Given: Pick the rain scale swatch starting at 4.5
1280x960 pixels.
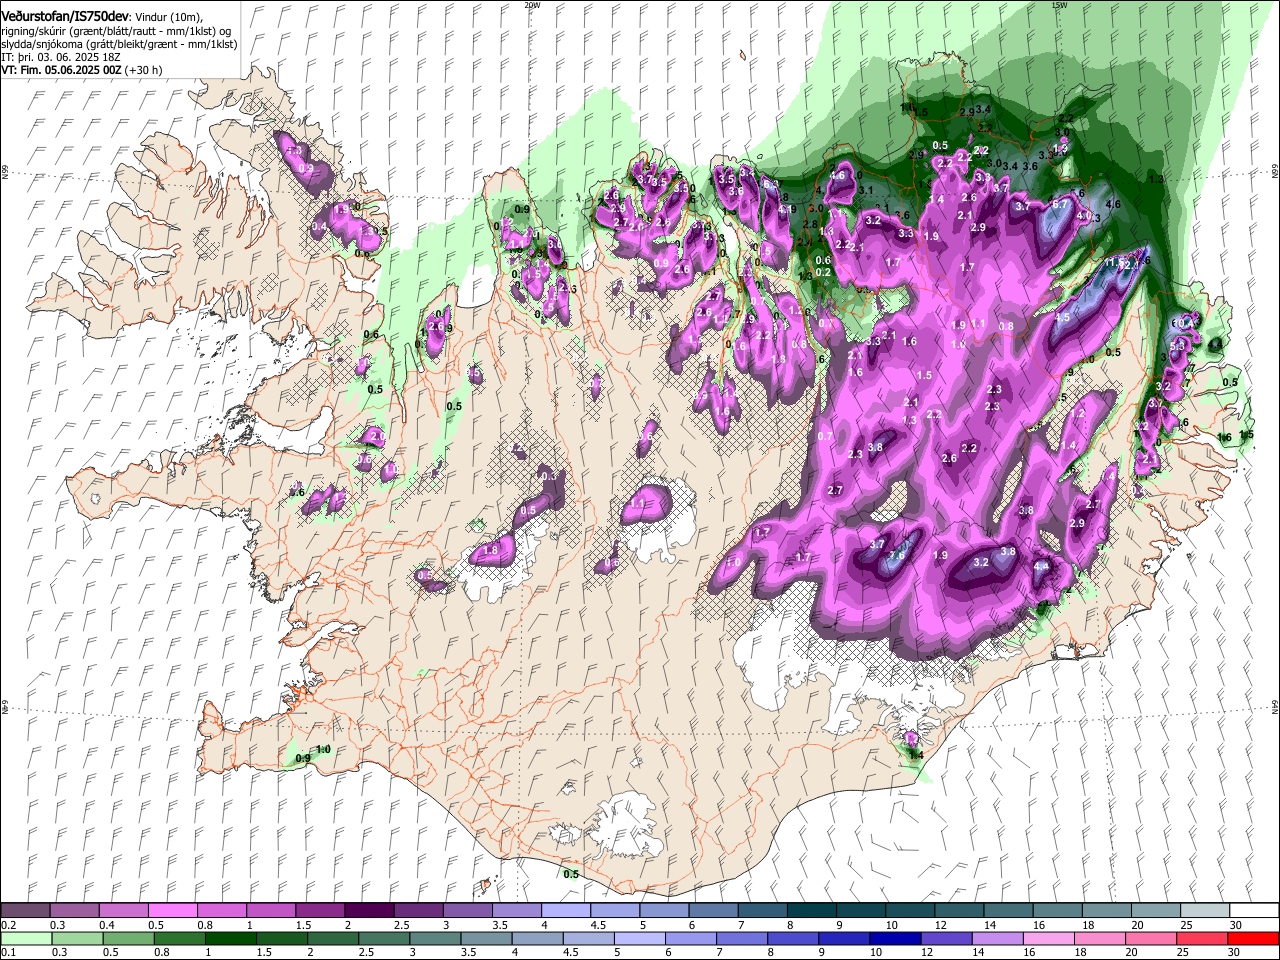Looking at the screenshot, I should 587,938.
